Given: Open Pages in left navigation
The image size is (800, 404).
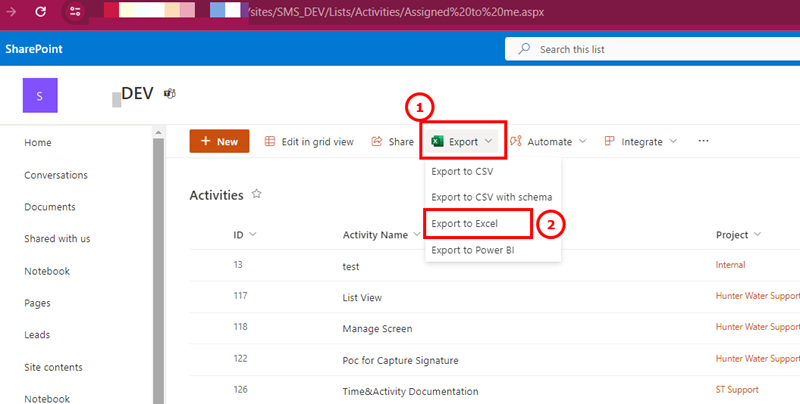Looking at the screenshot, I should coord(37,303).
